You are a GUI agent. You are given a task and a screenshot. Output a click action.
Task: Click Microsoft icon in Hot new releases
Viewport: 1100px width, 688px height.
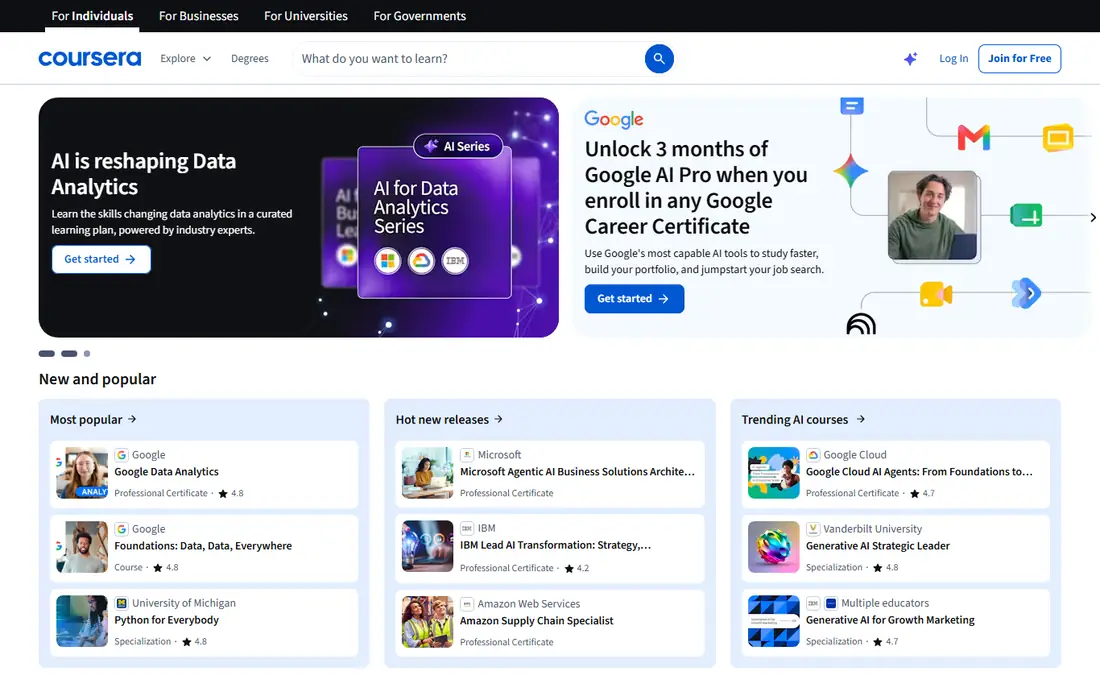[x=467, y=454]
